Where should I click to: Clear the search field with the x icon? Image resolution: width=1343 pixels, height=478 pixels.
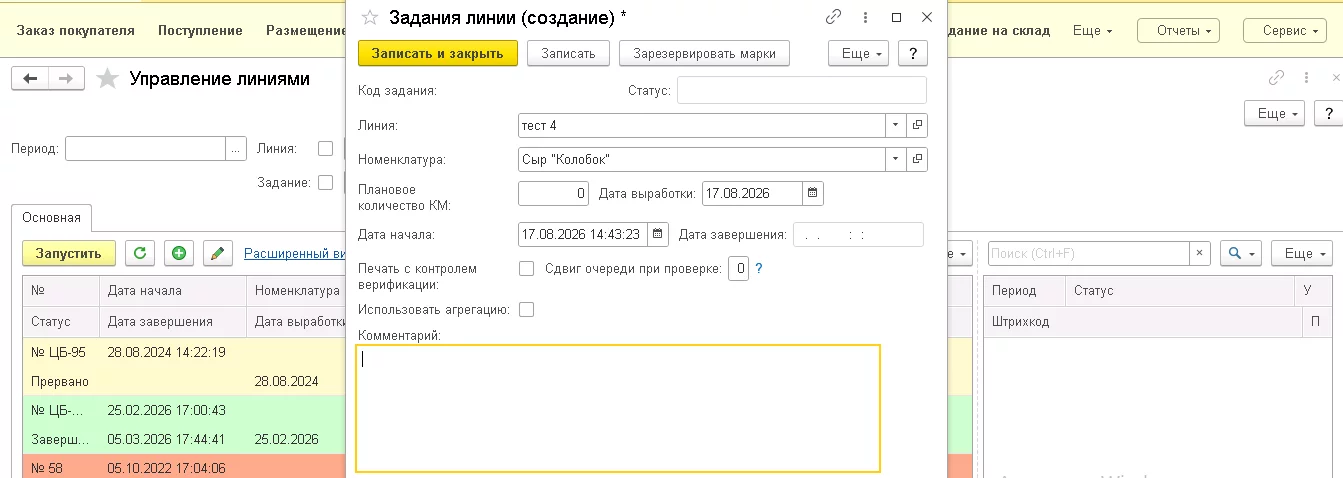tap(1199, 253)
